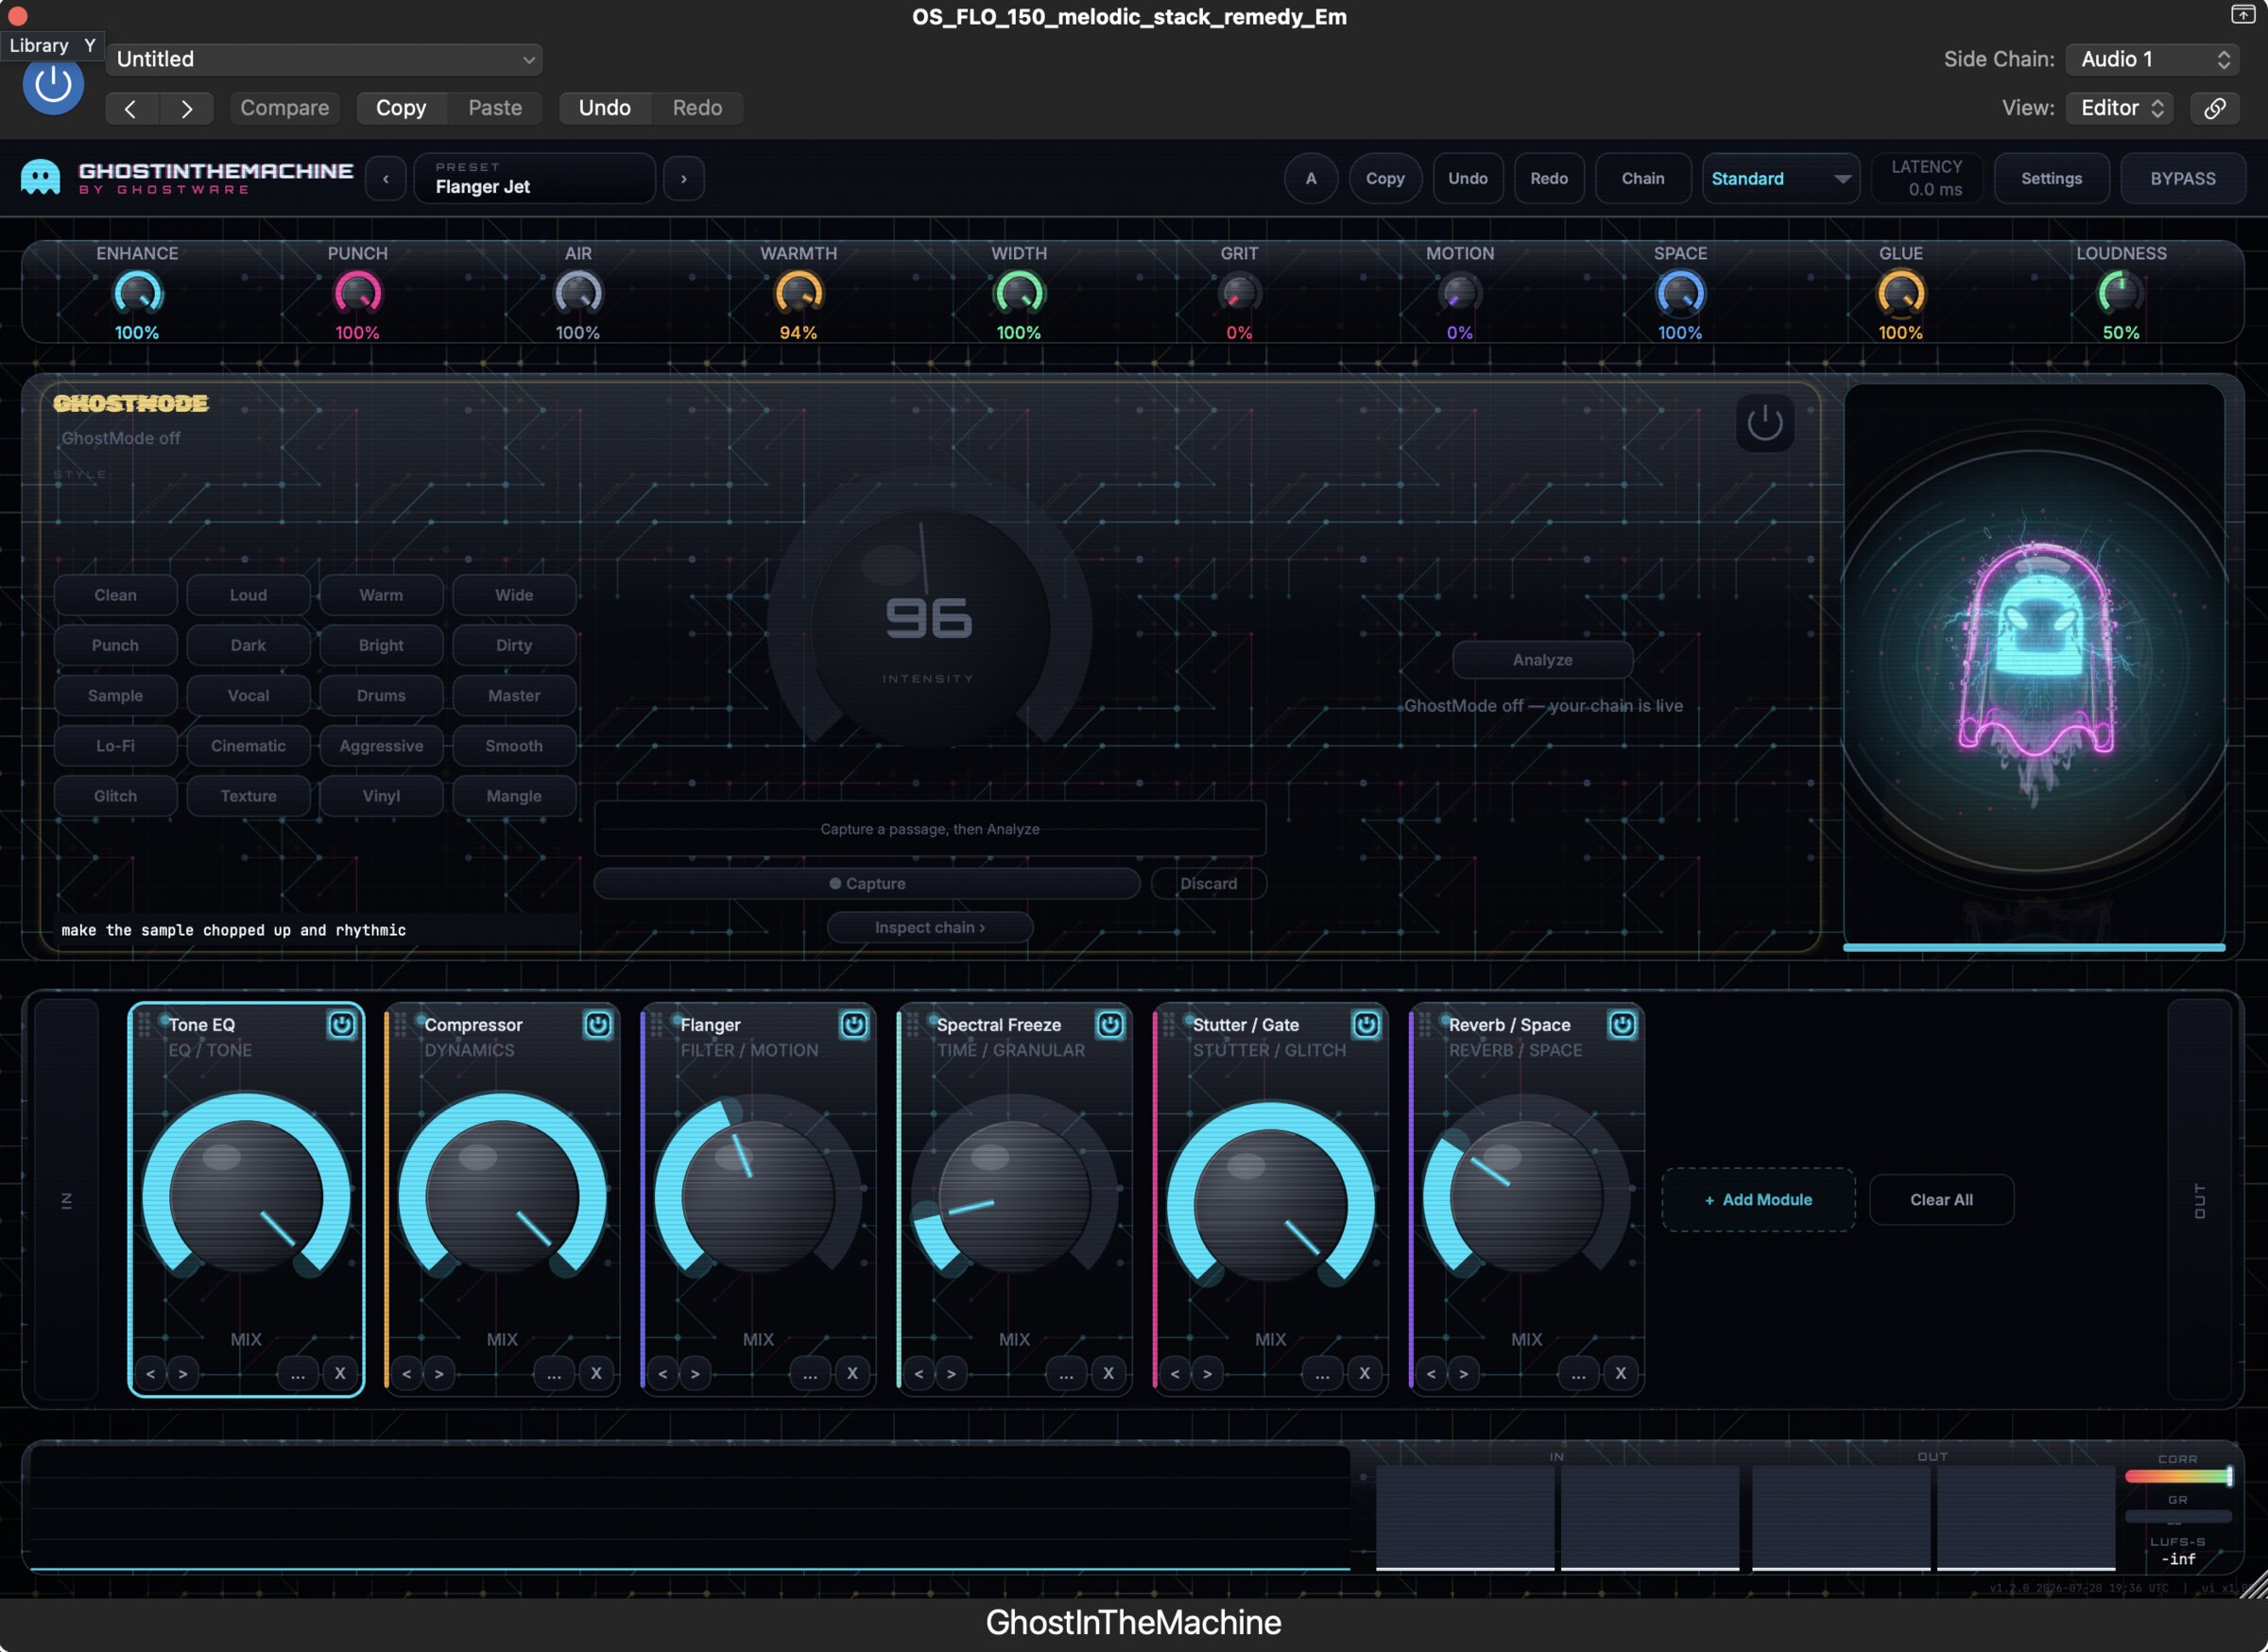Click the Discard button

click(1208, 884)
